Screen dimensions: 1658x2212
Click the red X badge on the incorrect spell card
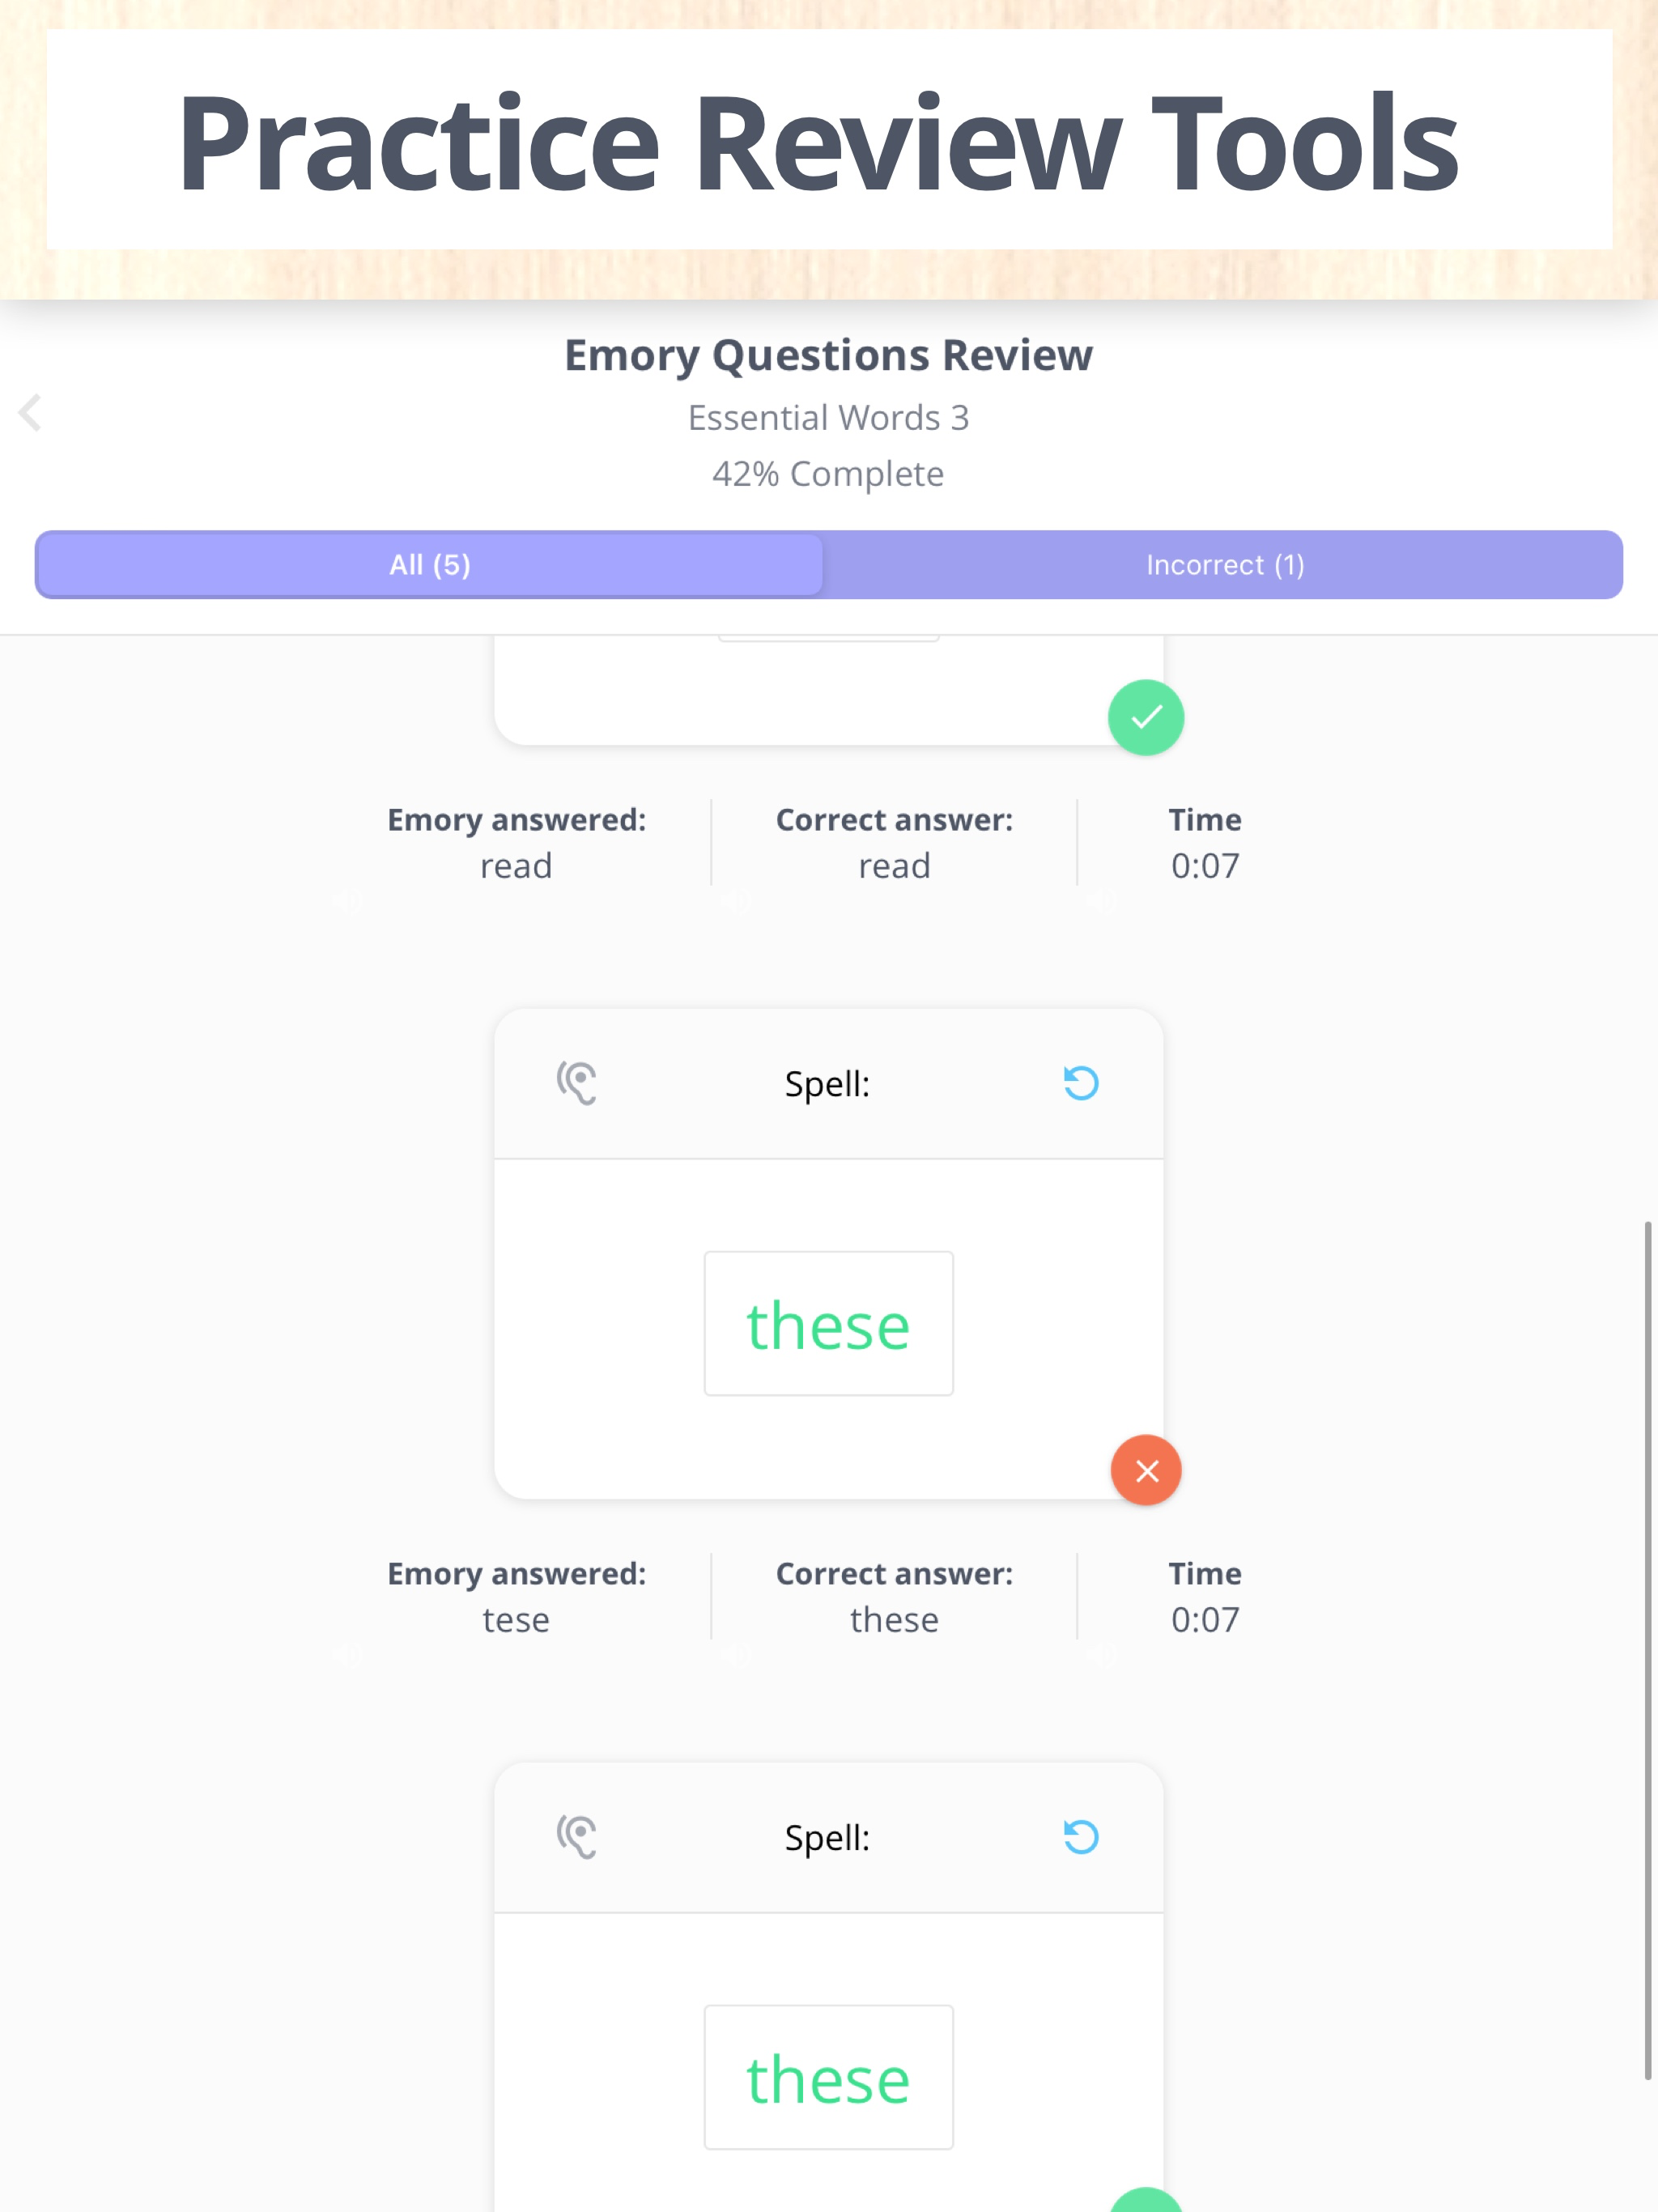(1146, 1470)
